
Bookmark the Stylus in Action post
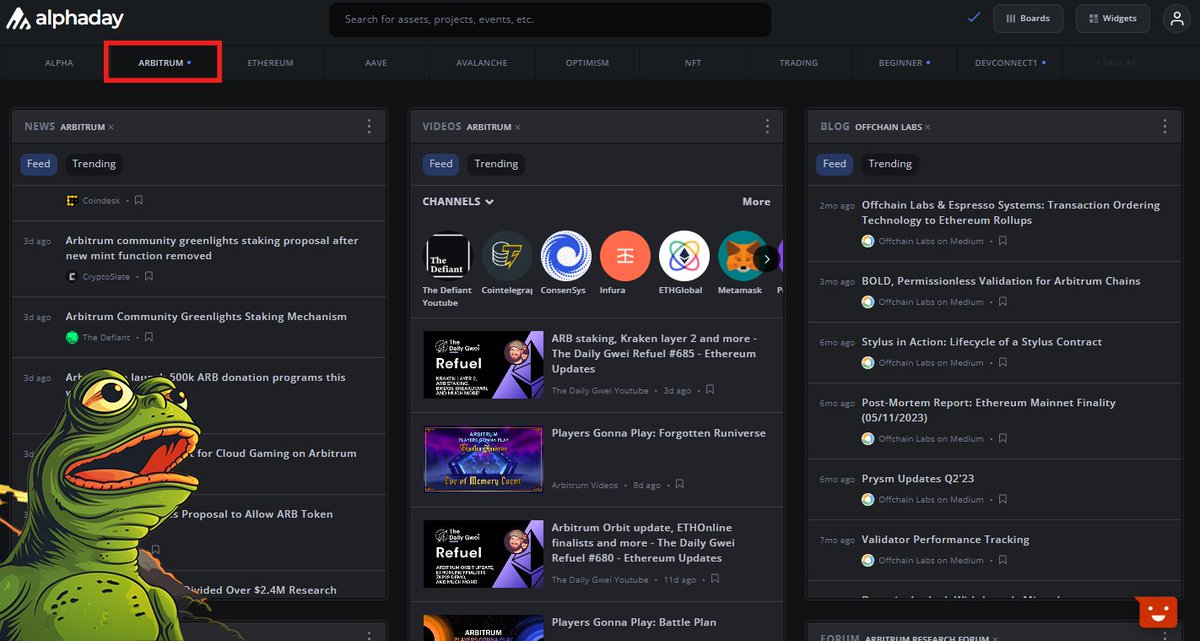pyautogui.click(x=1003, y=363)
